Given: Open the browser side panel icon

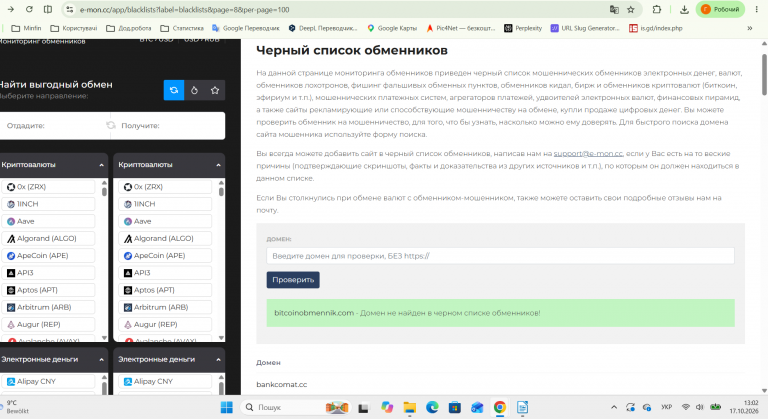Looking at the screenshot, I should pyautogui.click(x=48, y=9).
